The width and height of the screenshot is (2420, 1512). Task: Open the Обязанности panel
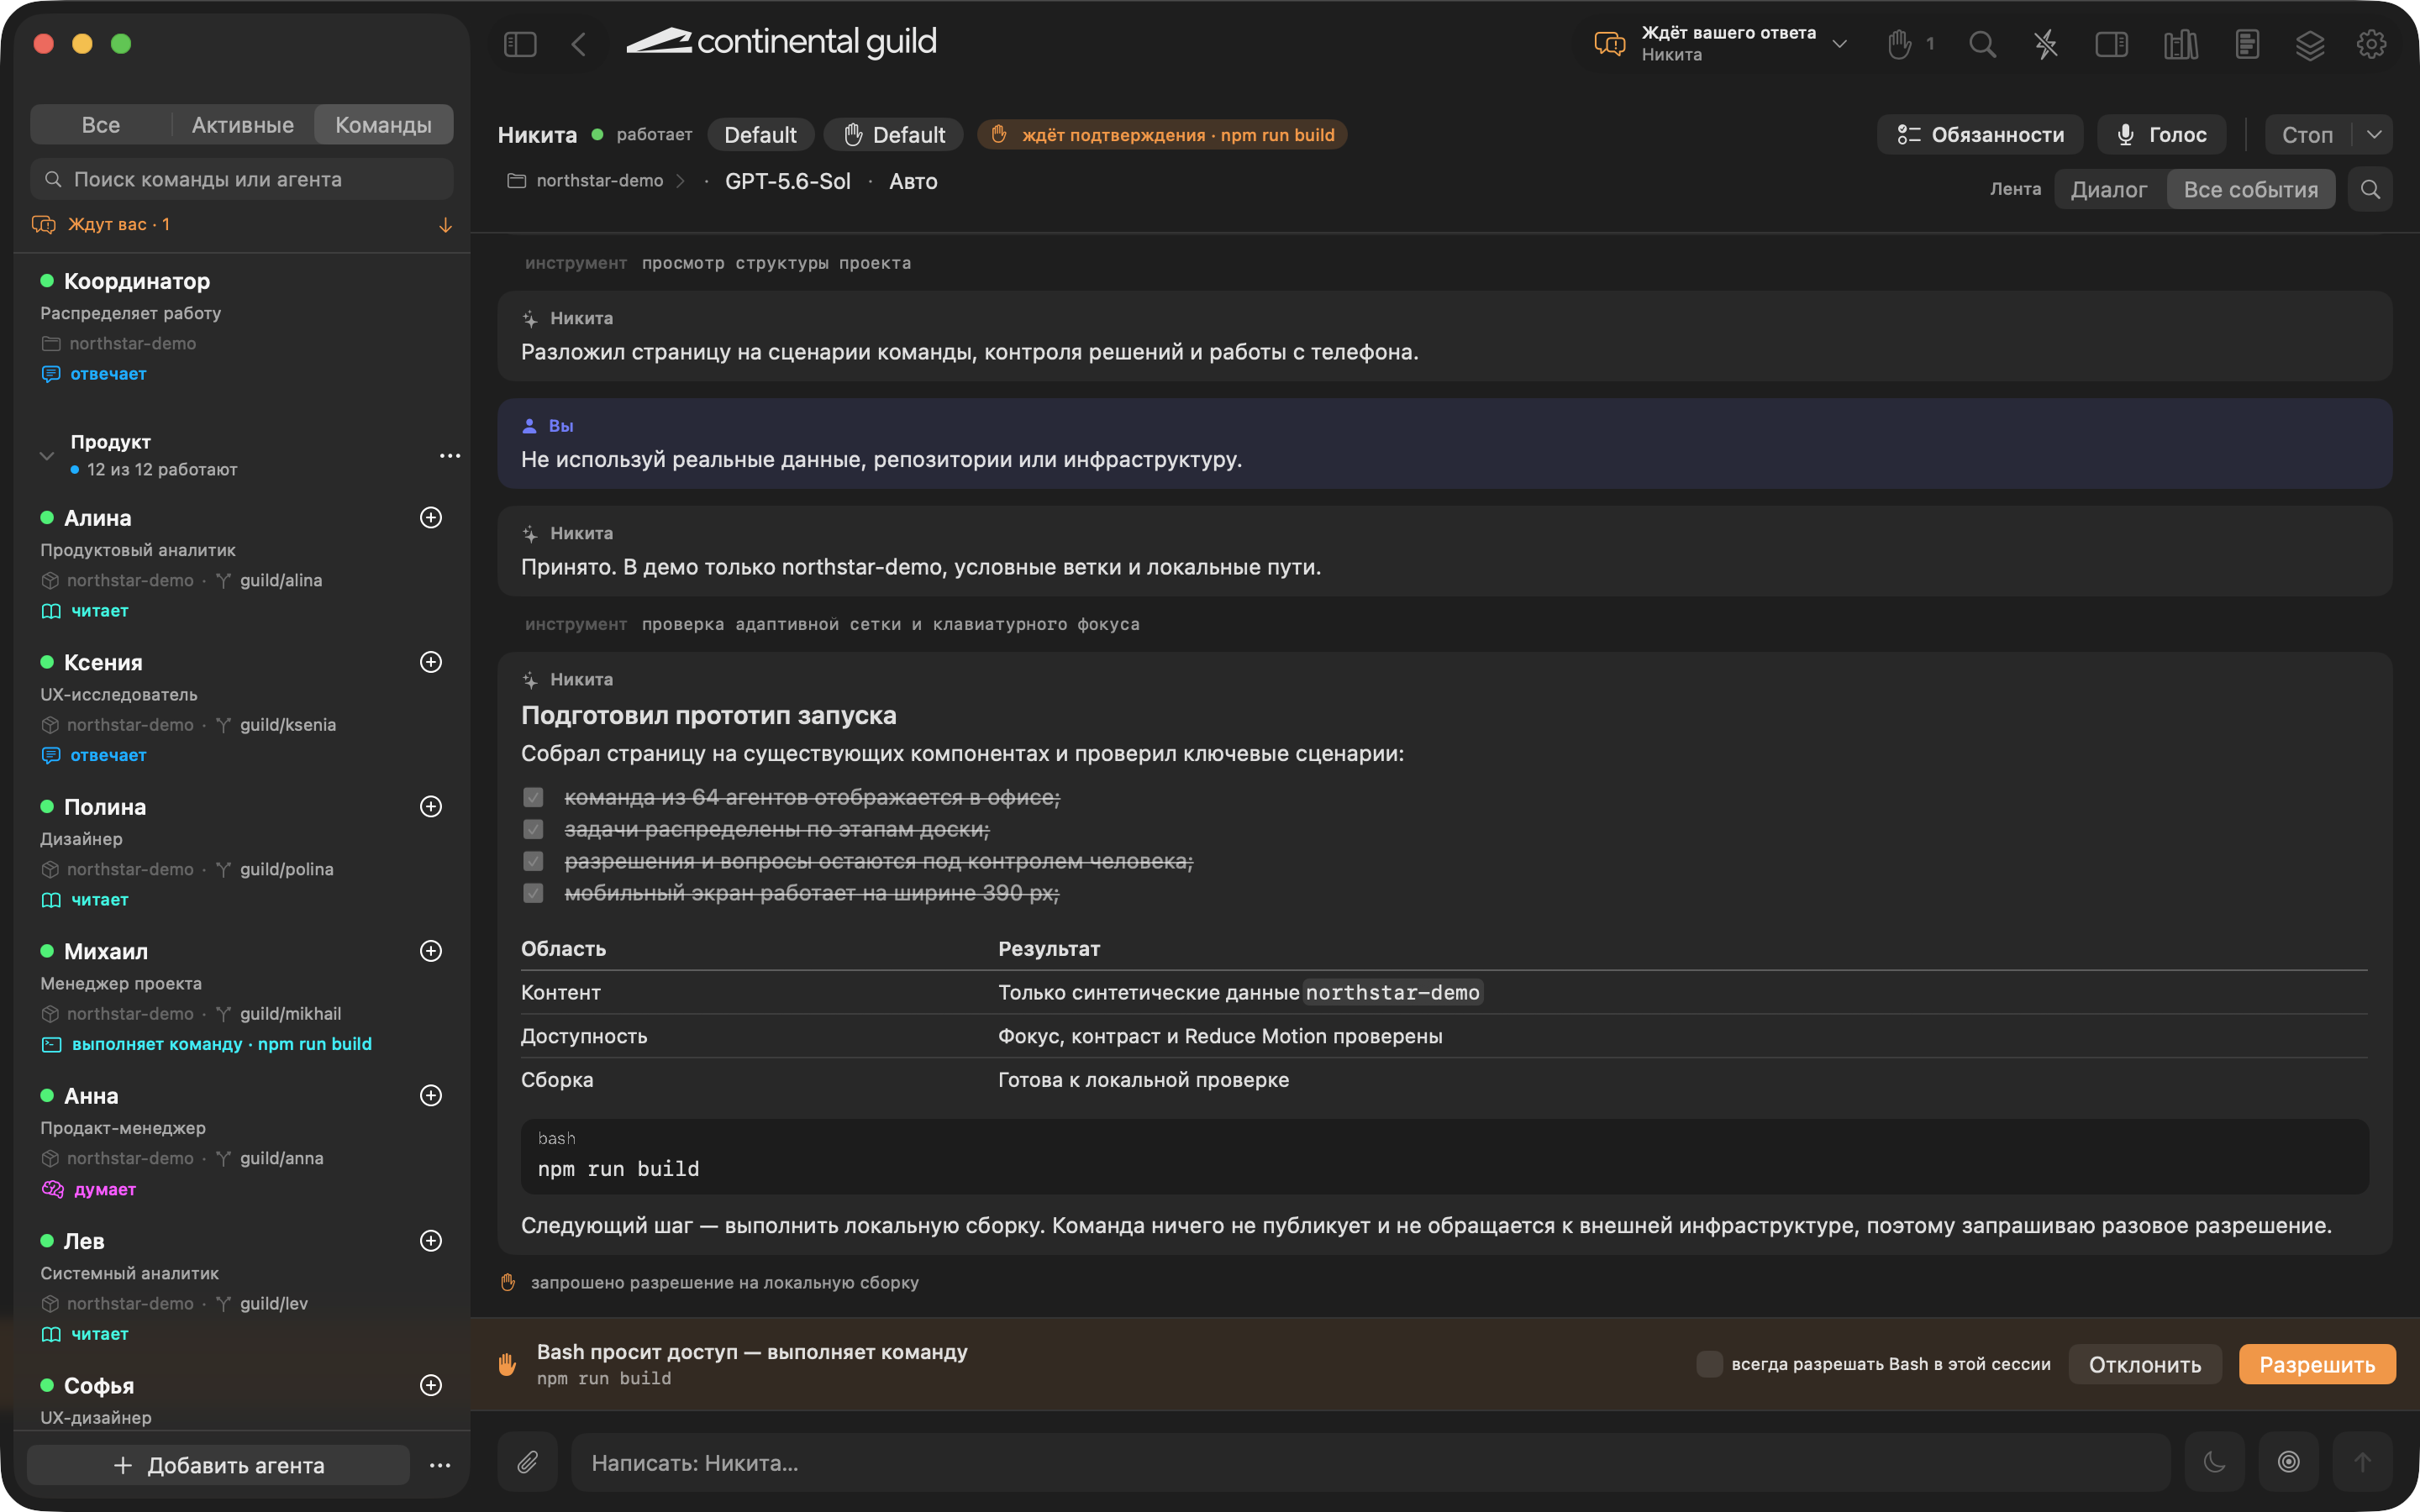[x=1980, y=135]
